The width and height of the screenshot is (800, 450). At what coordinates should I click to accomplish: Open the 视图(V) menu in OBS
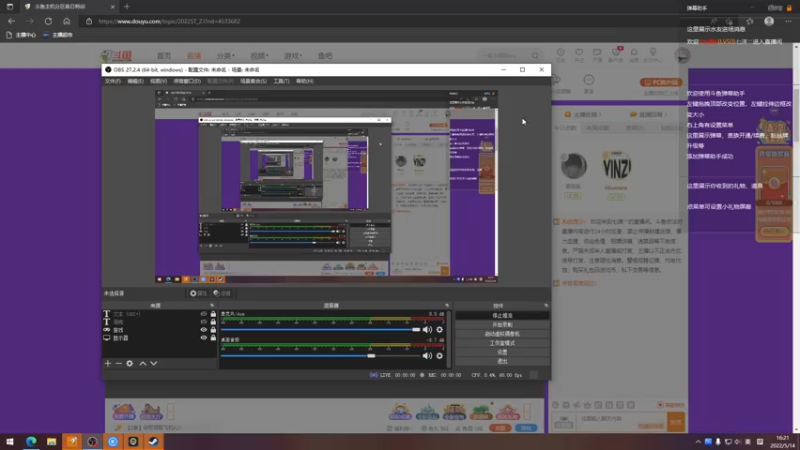click(x=158, y=81)
